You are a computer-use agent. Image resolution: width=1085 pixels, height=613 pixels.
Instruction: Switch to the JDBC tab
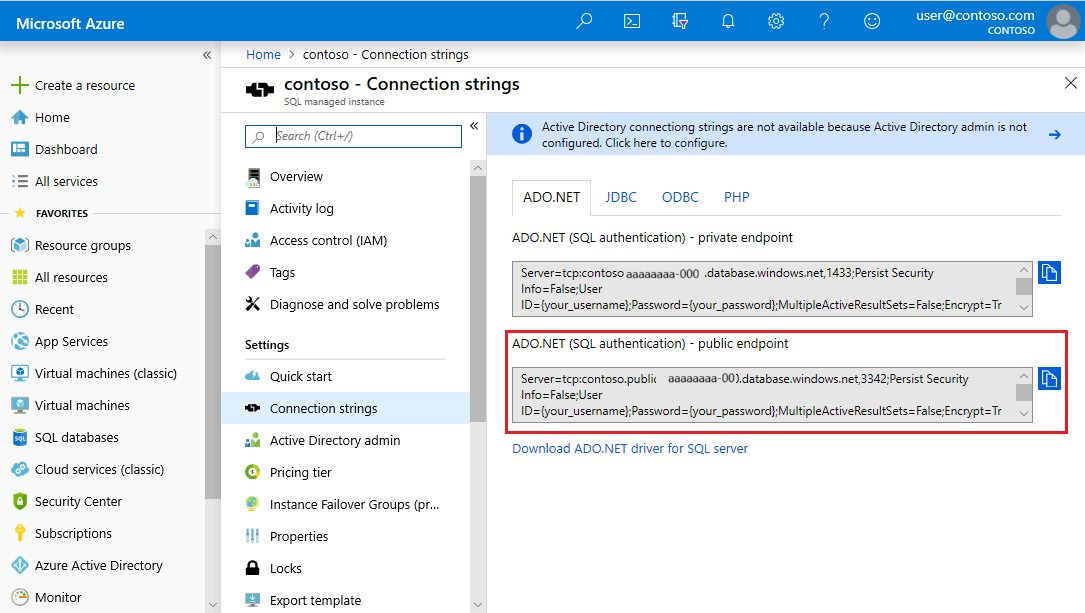(x=621, y=197)
